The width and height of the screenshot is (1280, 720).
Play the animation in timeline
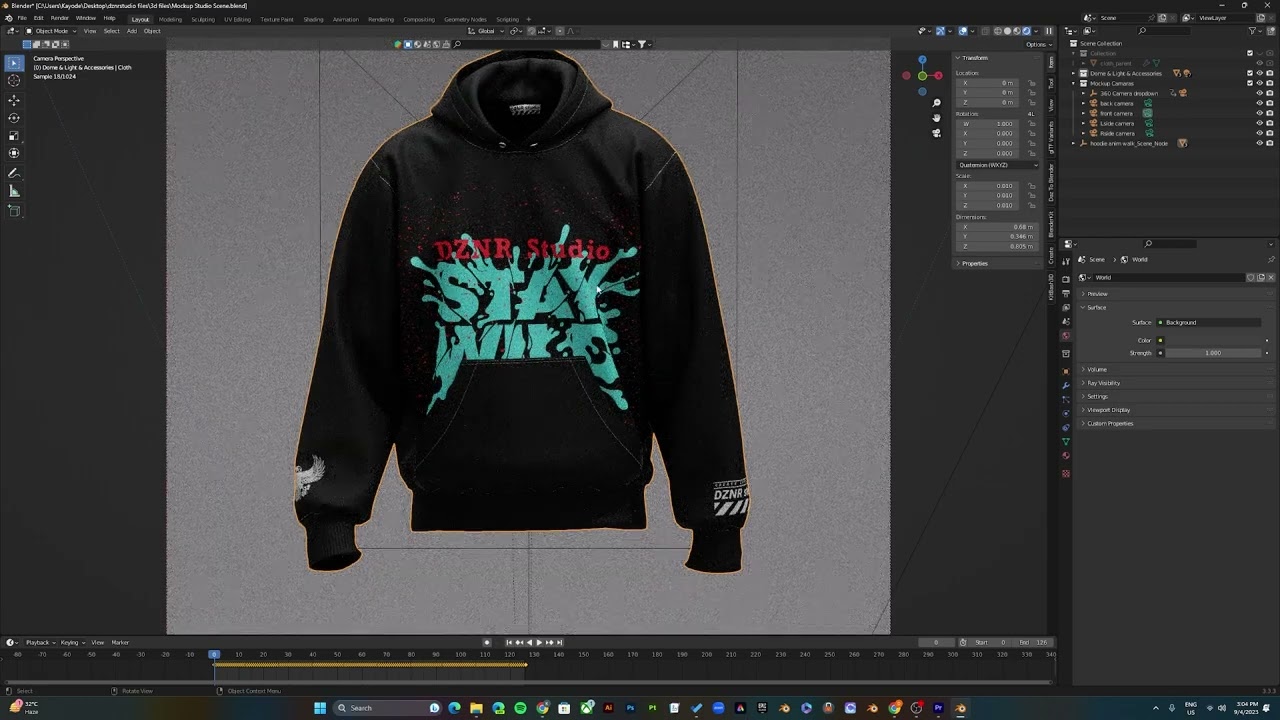(539, 642)
